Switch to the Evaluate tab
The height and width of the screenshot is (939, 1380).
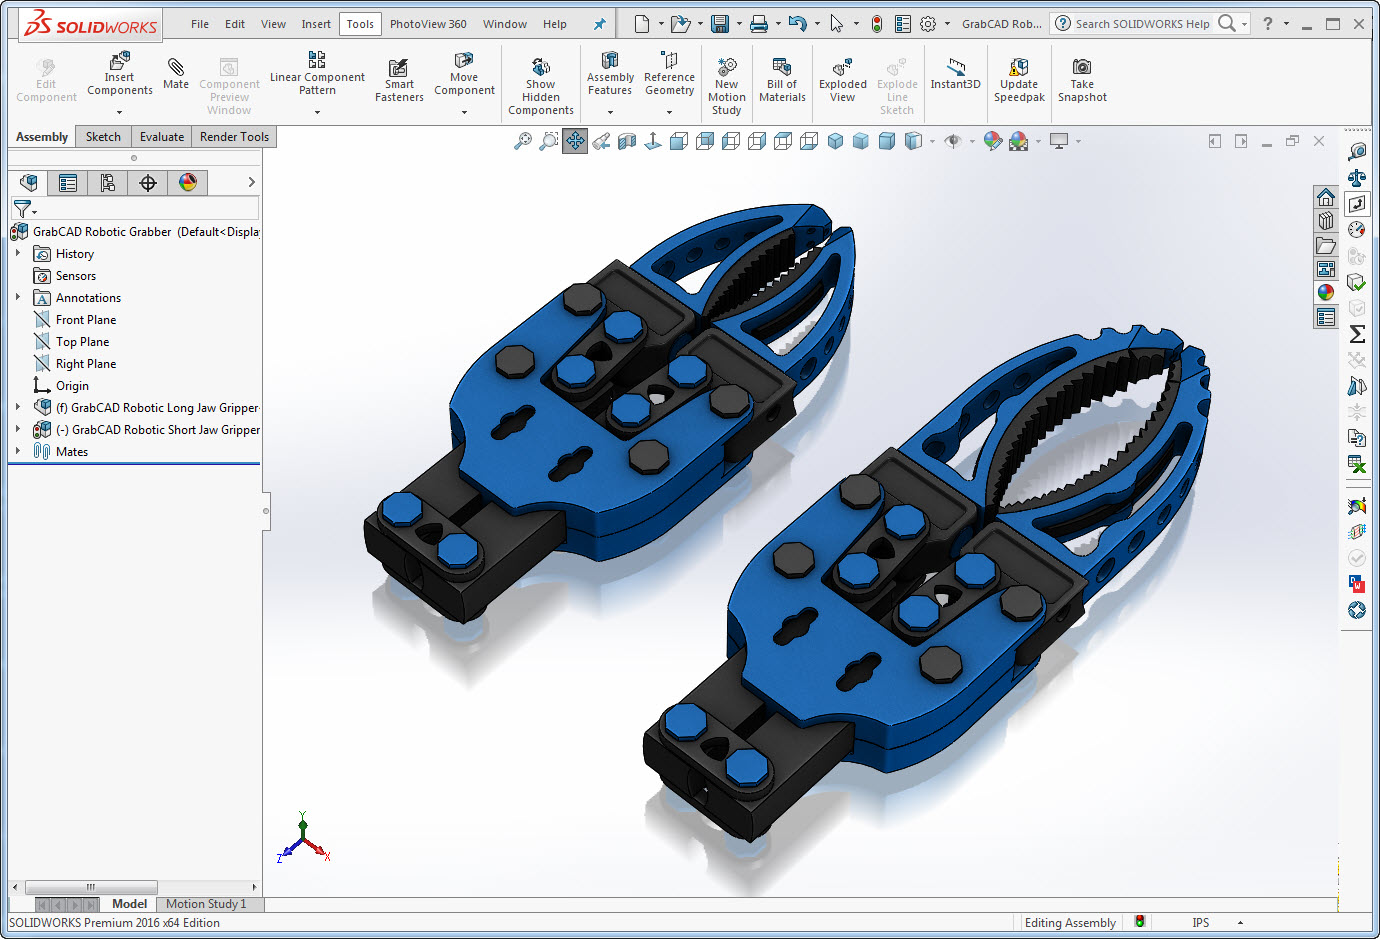point(162,137)
